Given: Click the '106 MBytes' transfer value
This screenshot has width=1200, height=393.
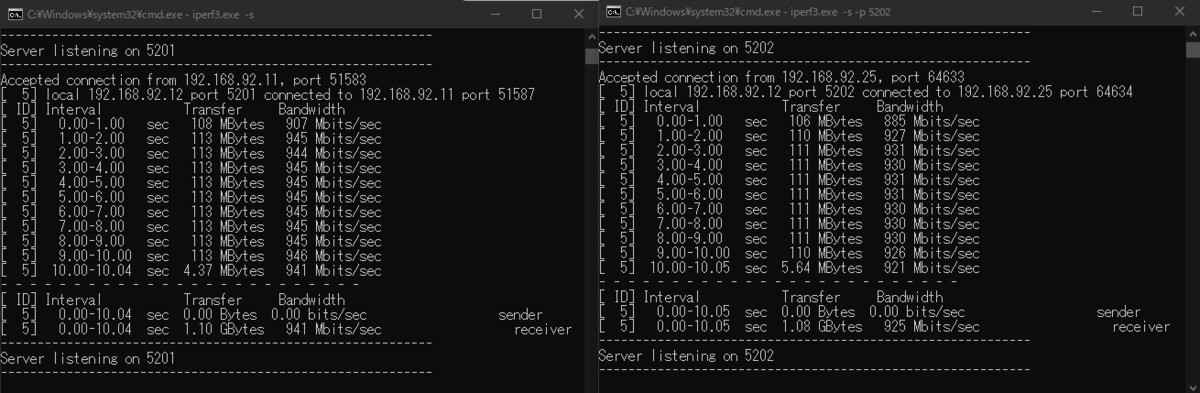Looking at the screenshot, I should coord(825,122).
